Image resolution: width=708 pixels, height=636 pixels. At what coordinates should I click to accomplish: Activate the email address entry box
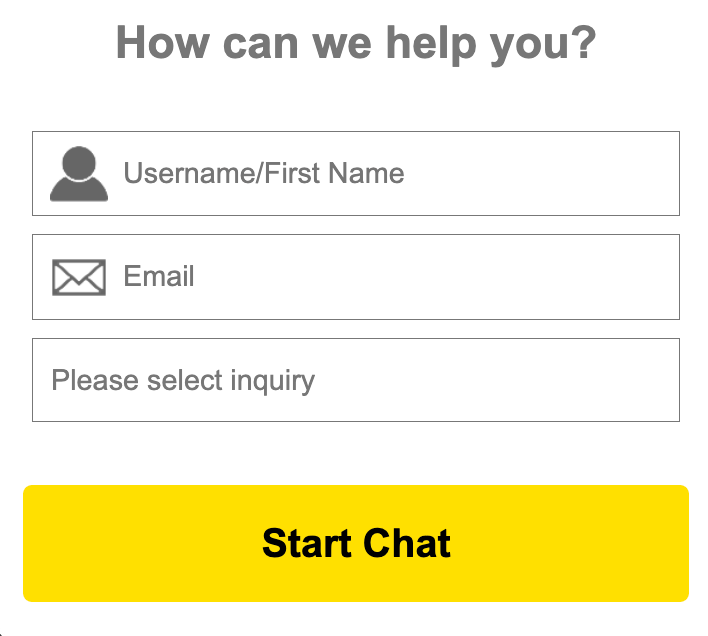(400, 277)
